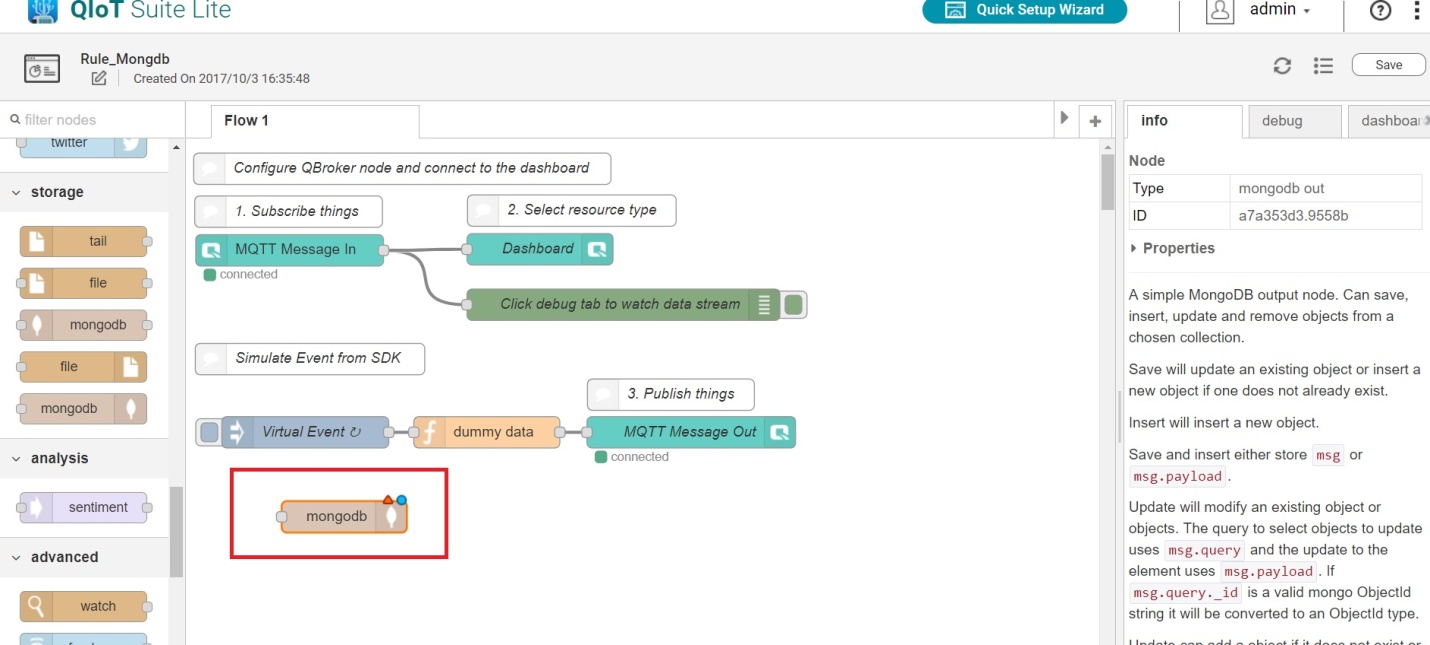Select the Configure QBroker comment node
Viewport: 1430px width, 645px height.
pyautogui.click(x=402, y=168)
